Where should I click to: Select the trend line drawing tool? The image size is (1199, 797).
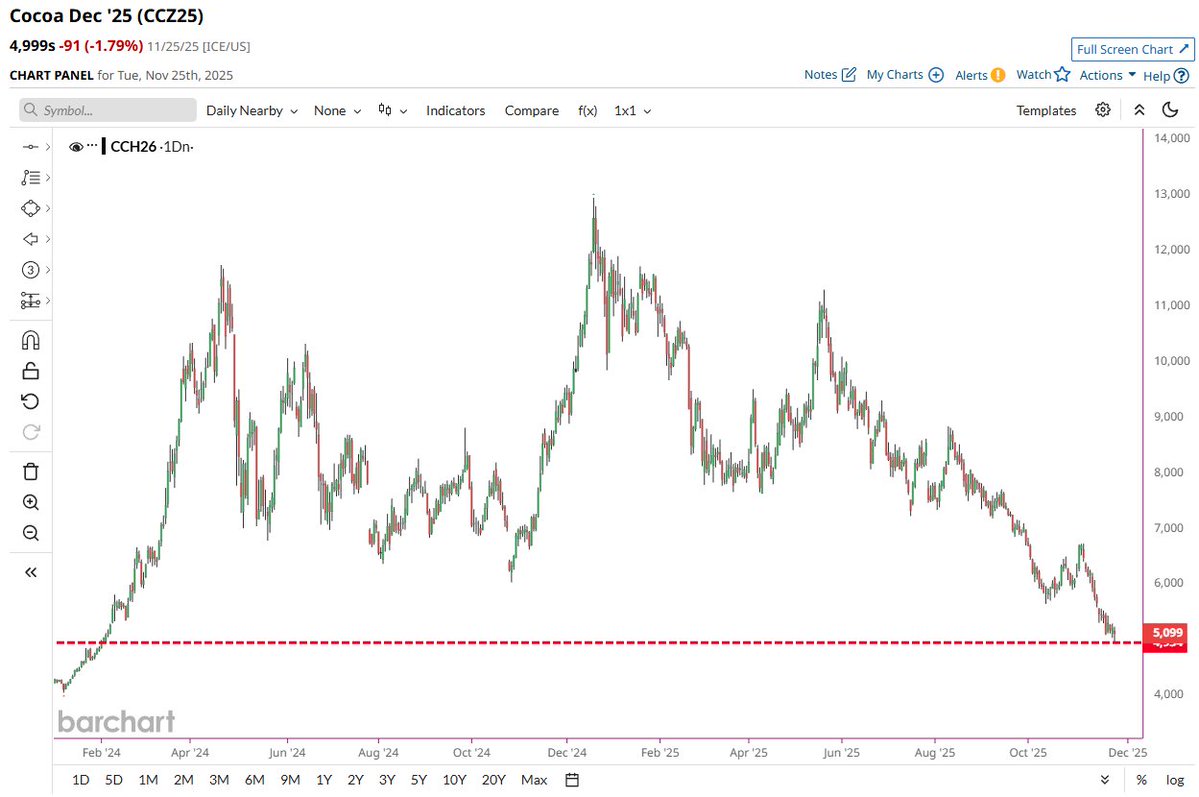[x=30, y=146]
